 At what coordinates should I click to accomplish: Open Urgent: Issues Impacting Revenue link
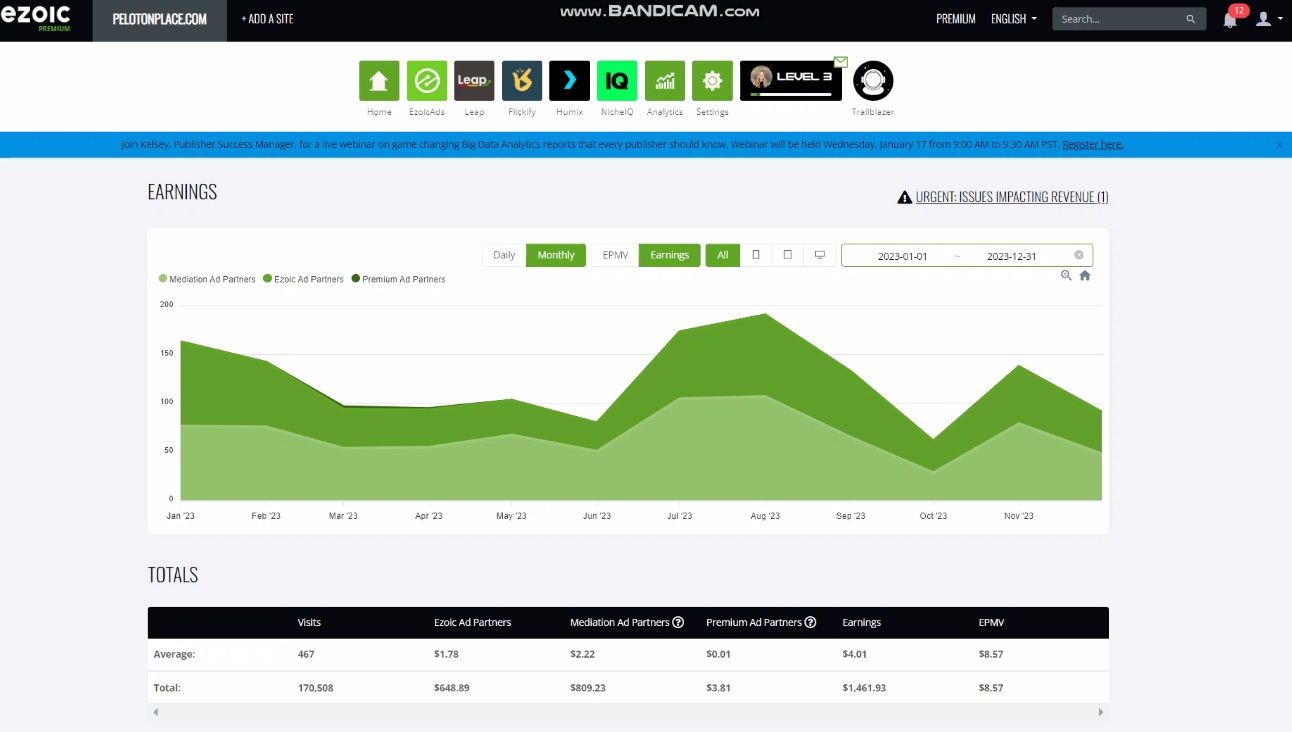(1012, 197)
